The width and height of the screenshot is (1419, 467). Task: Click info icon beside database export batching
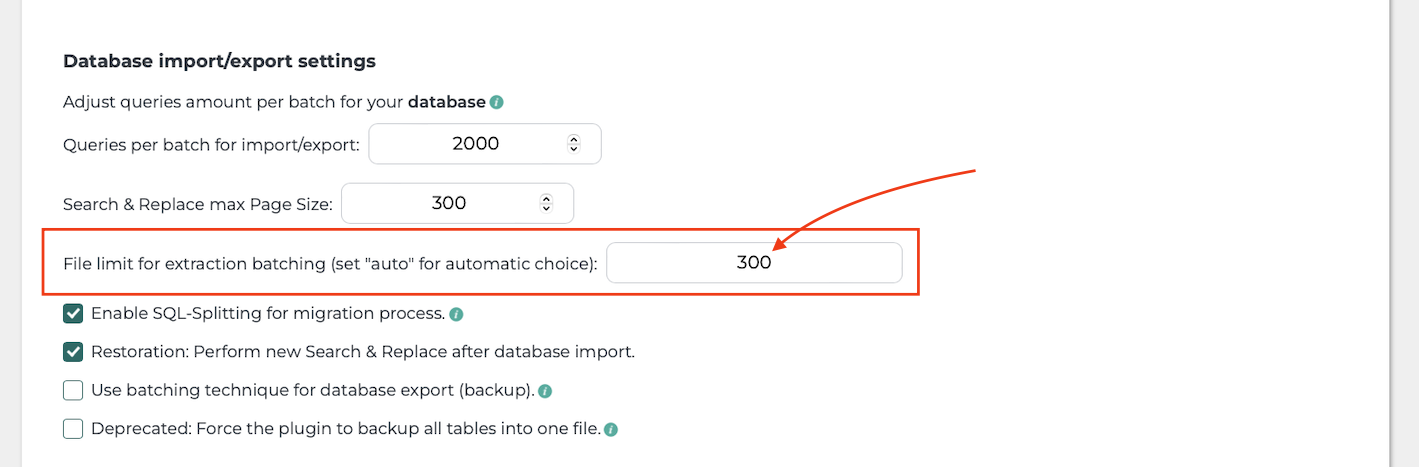(x=546, y=391)
